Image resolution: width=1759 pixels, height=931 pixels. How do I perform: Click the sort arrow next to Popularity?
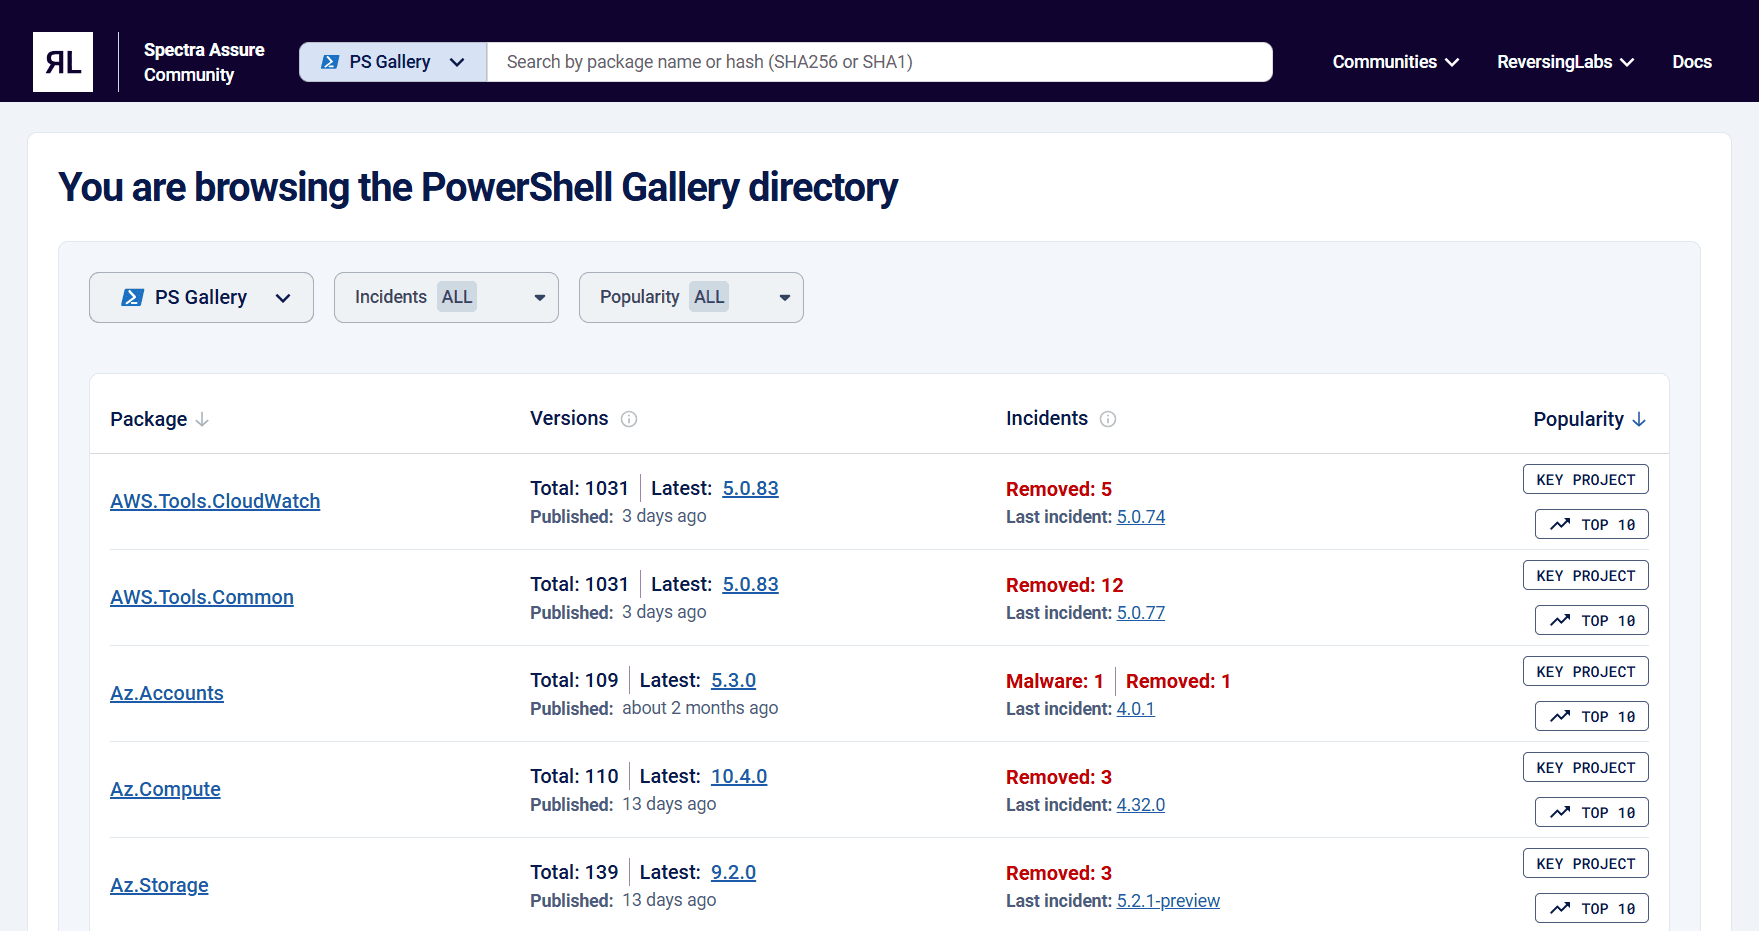[x=1639, y=420]
